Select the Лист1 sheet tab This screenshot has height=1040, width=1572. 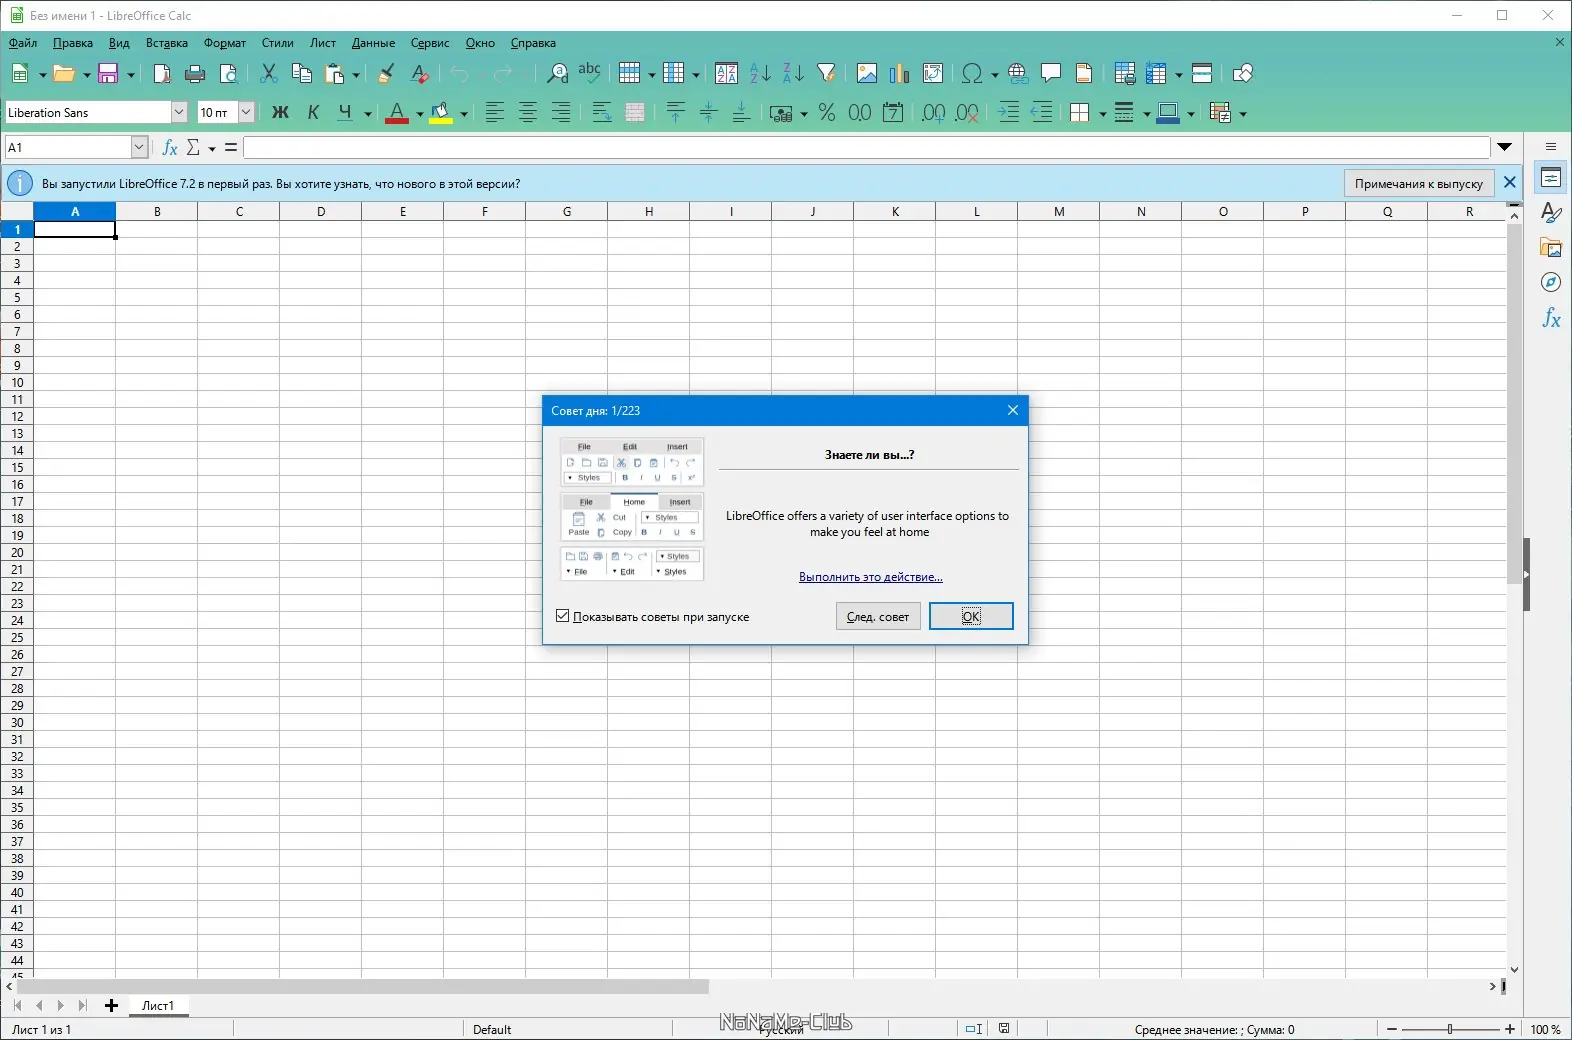tap(158, 1006)
